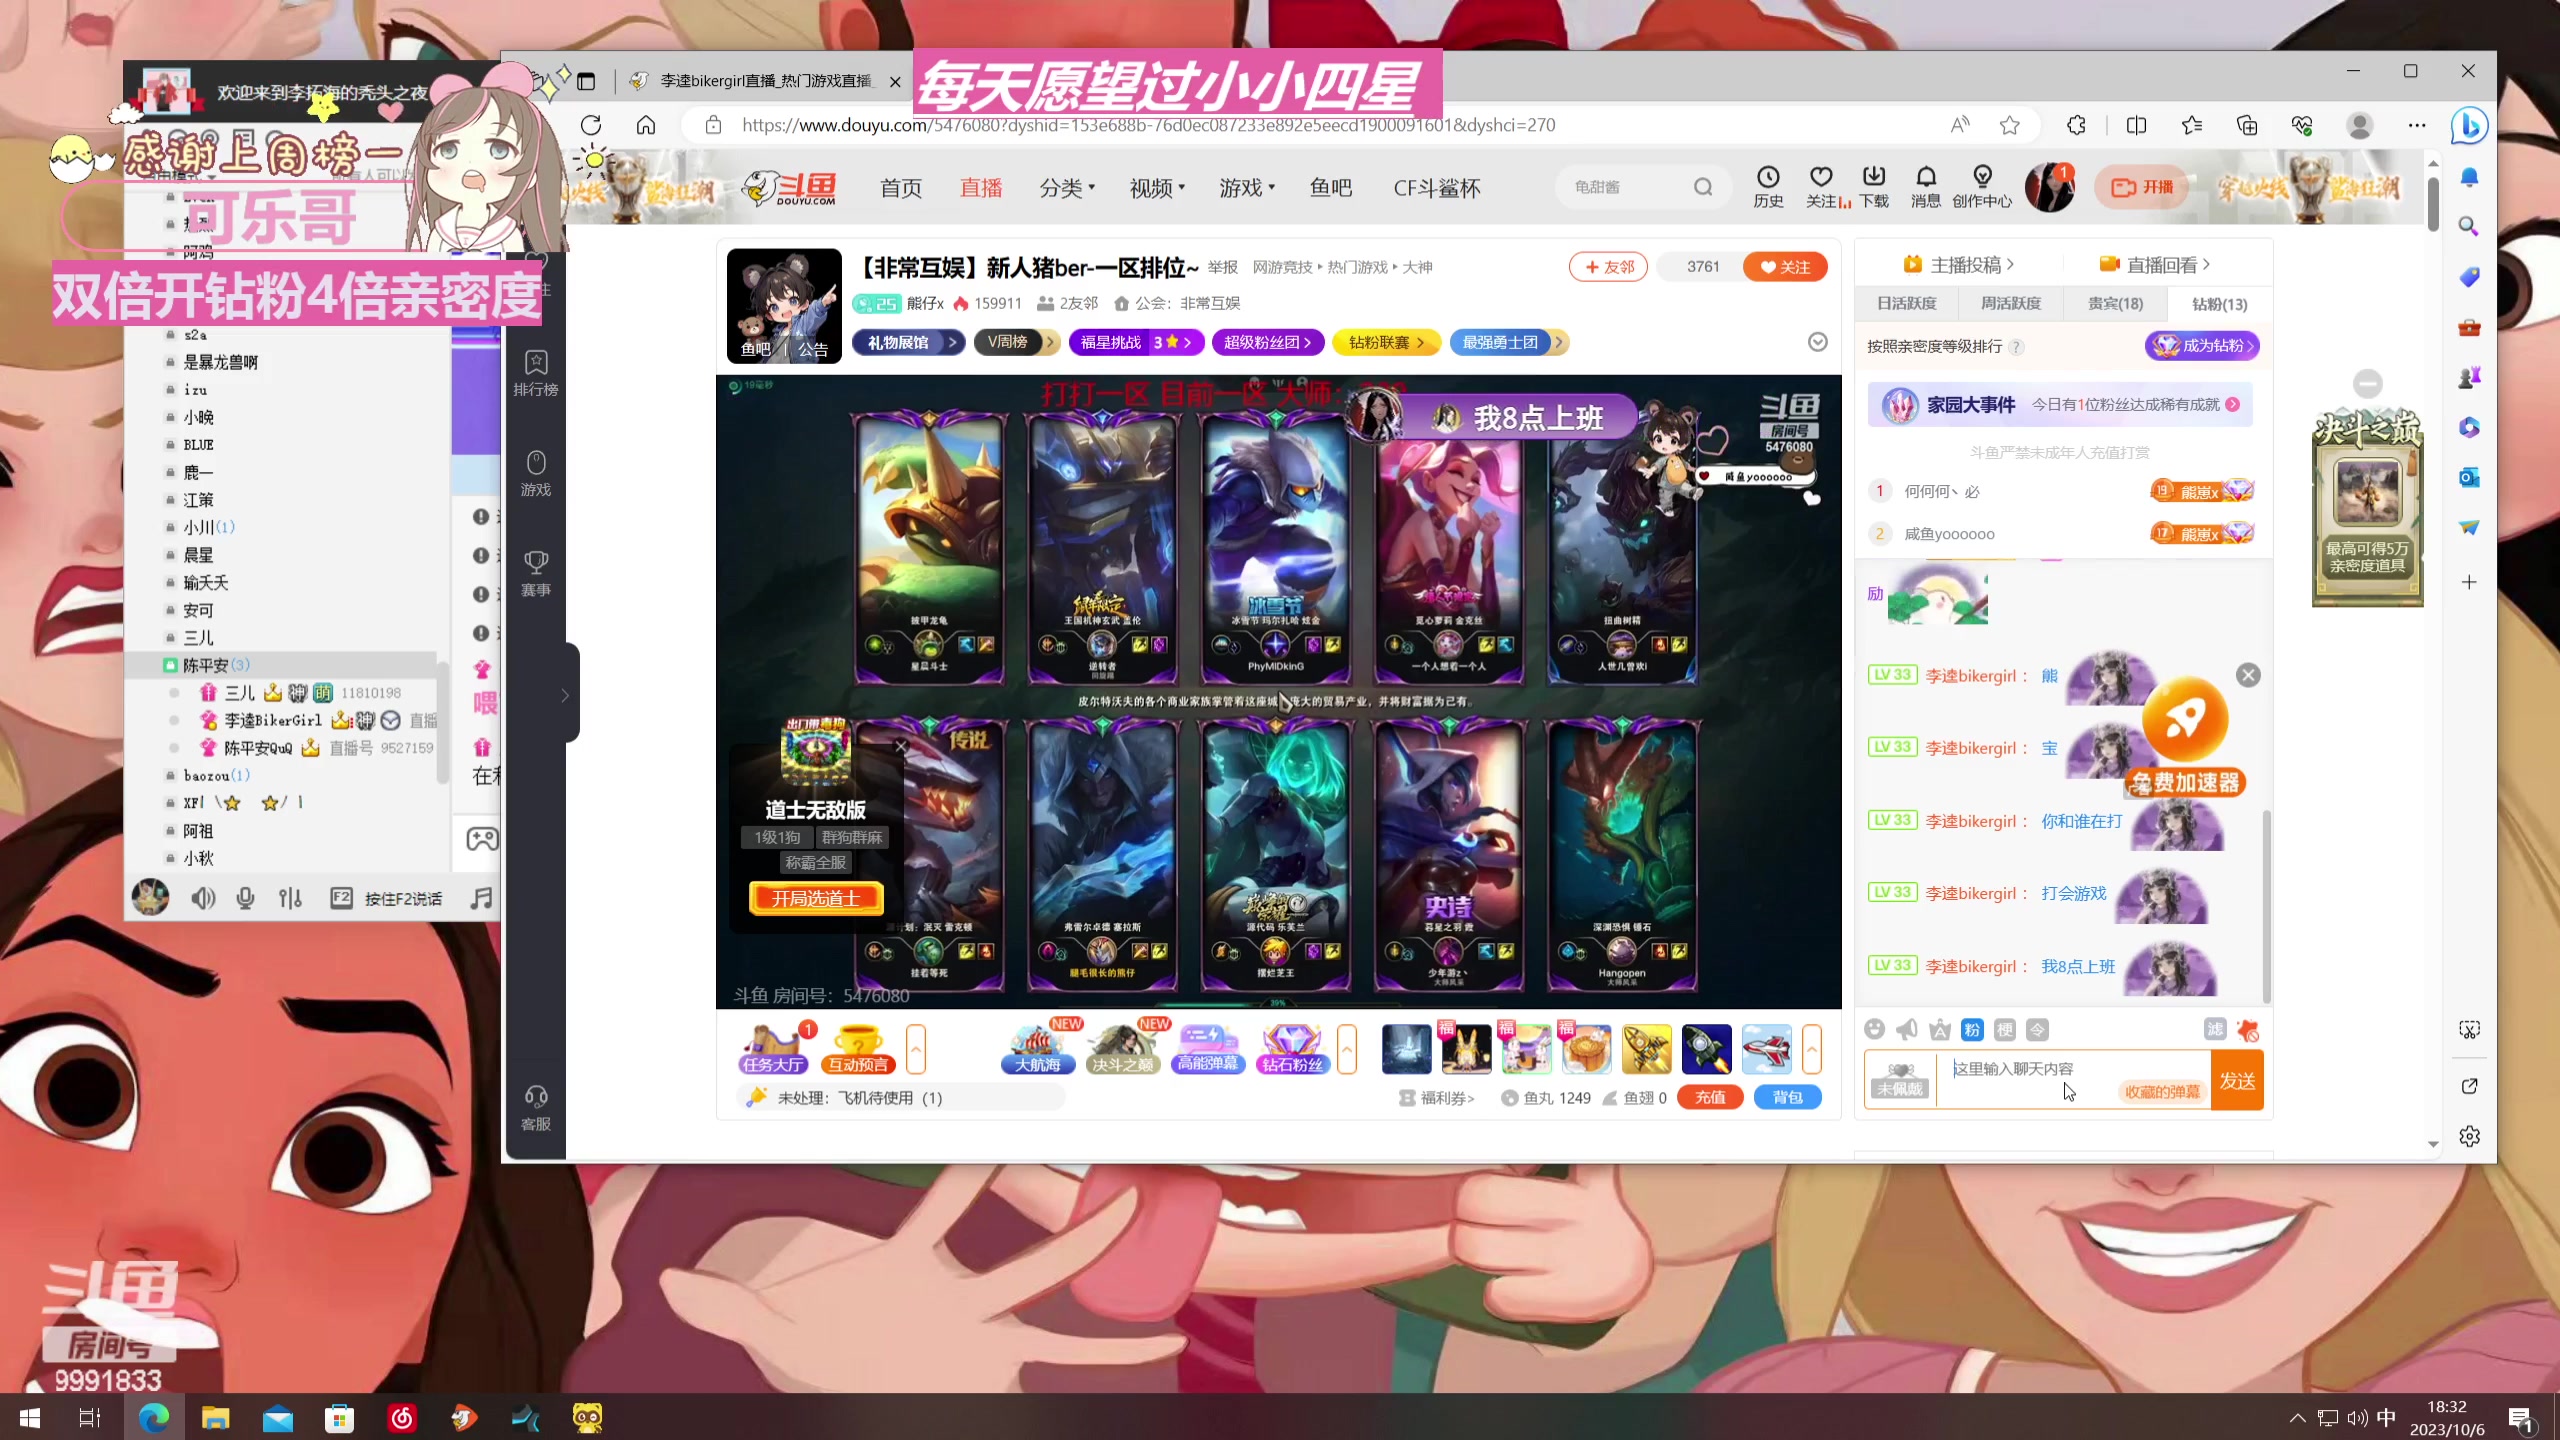Click the megaphone horn icon in chat toolbar
This screenshot has width=2560, height=1440.
[1907, 1029]
